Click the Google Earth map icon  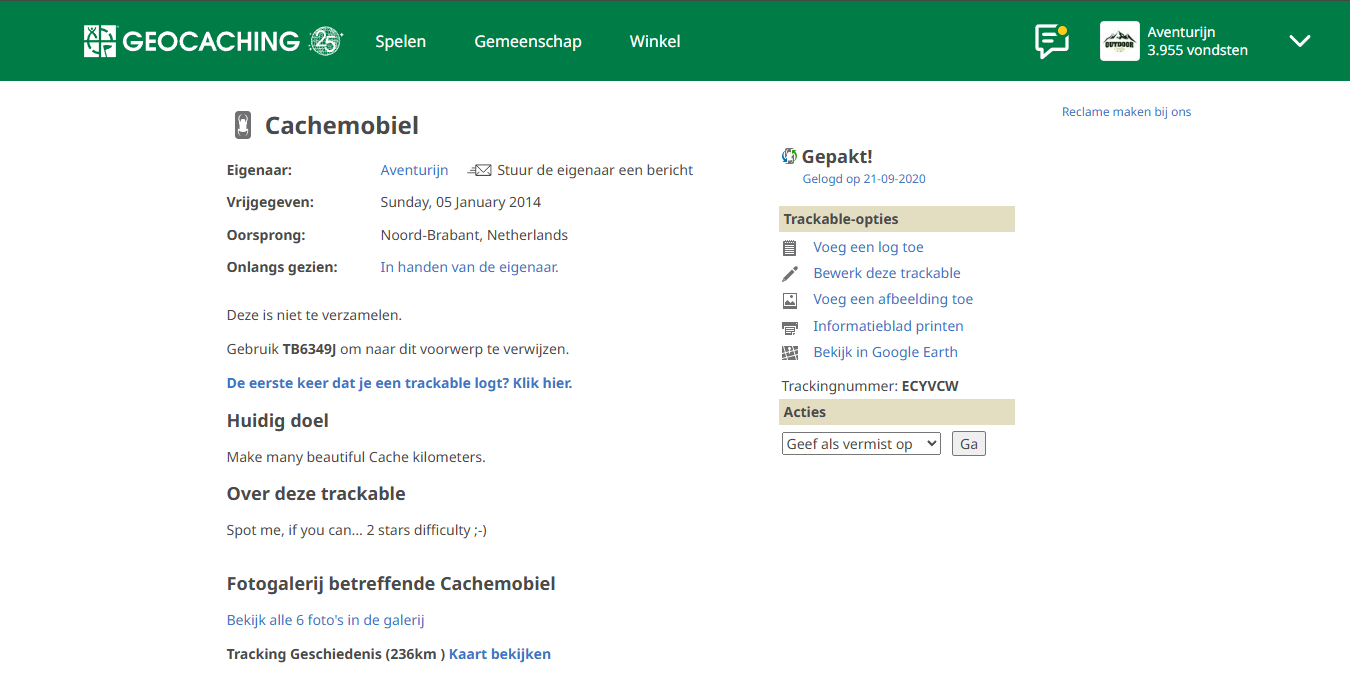click(x=790, y=353)
